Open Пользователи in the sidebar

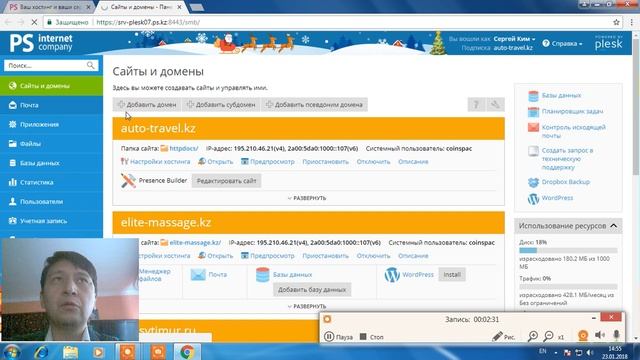tap(51, 202)
